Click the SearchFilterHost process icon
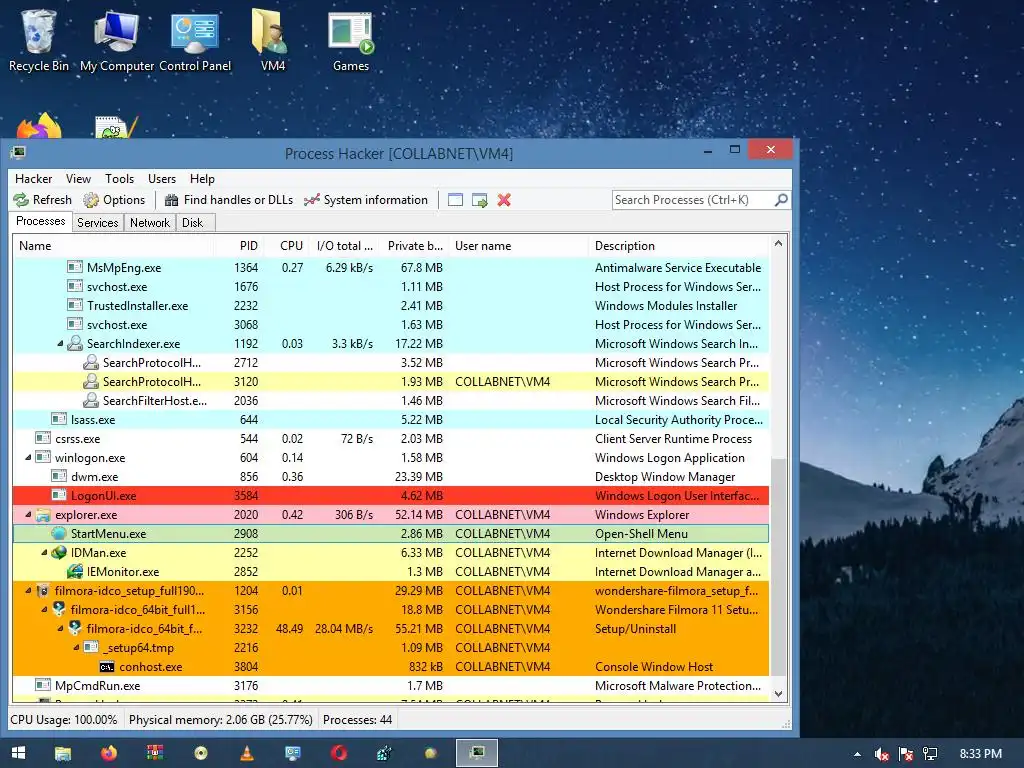1024x768 pixels. point(91,400)
